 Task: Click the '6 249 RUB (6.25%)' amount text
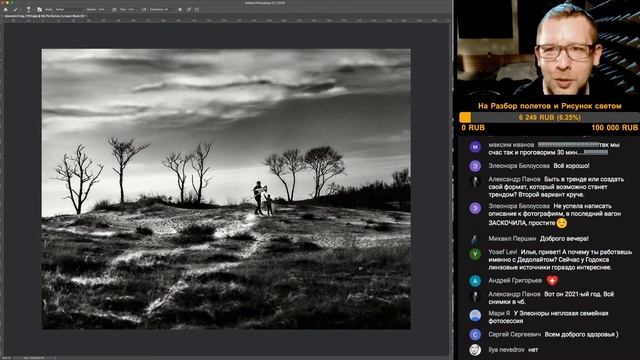pos(549,118)
